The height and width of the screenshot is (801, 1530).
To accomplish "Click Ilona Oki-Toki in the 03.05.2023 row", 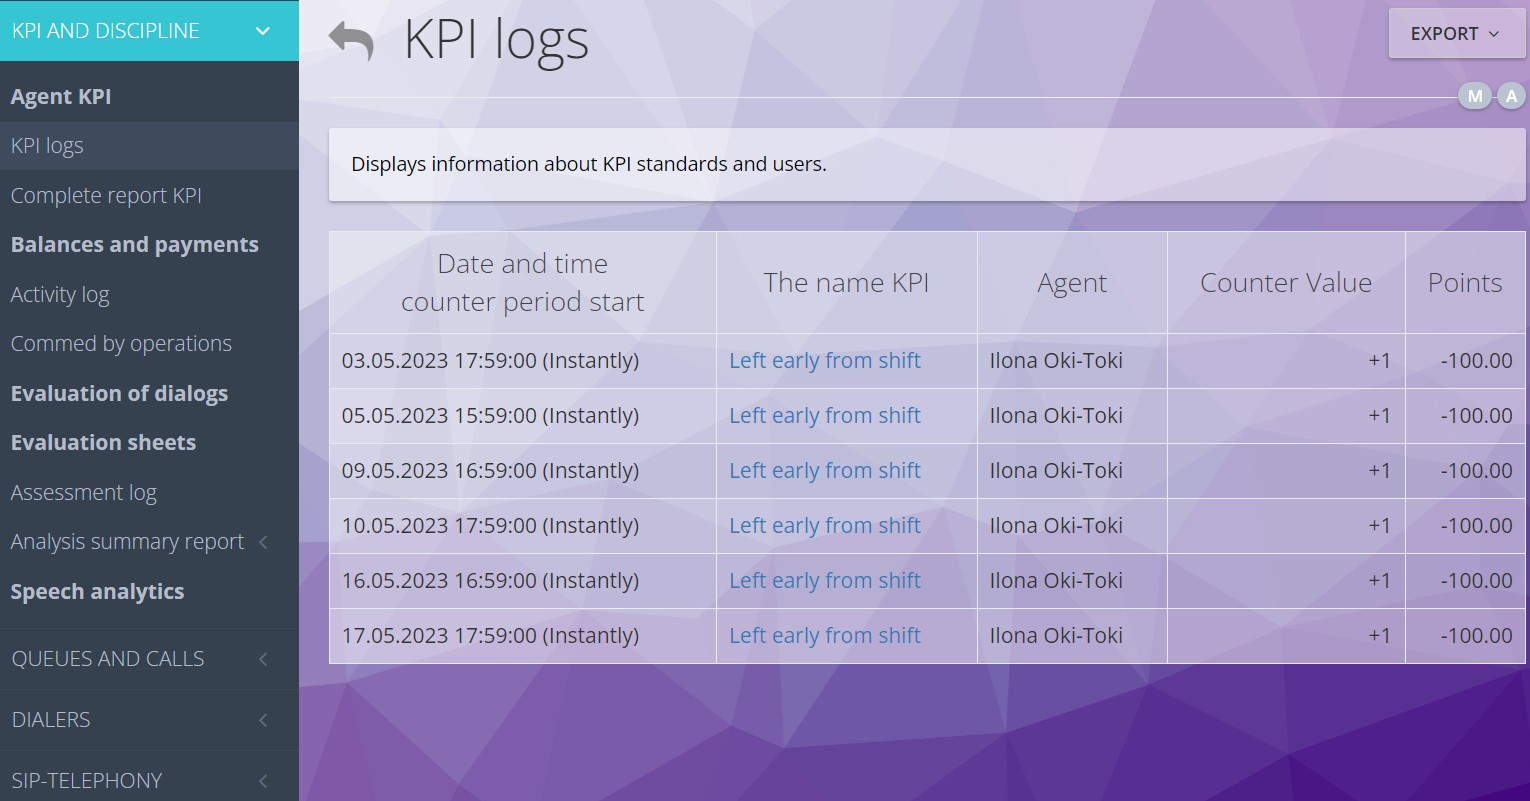I will (x=1056, y=361).
